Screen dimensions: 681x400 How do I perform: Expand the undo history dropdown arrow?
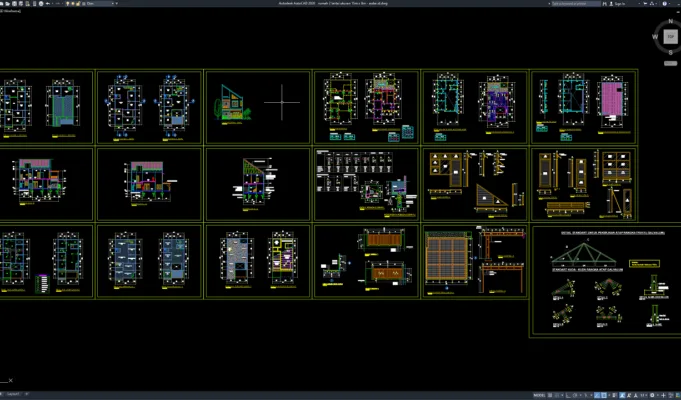(53, 3)
